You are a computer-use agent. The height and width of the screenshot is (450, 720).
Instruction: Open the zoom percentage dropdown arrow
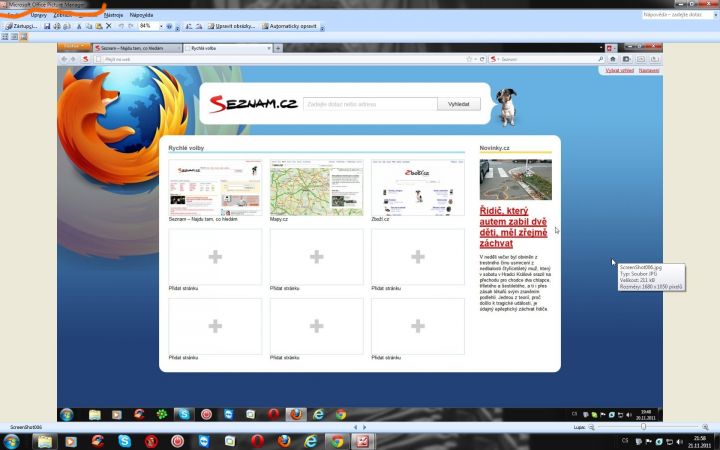(x=161, y=26)
